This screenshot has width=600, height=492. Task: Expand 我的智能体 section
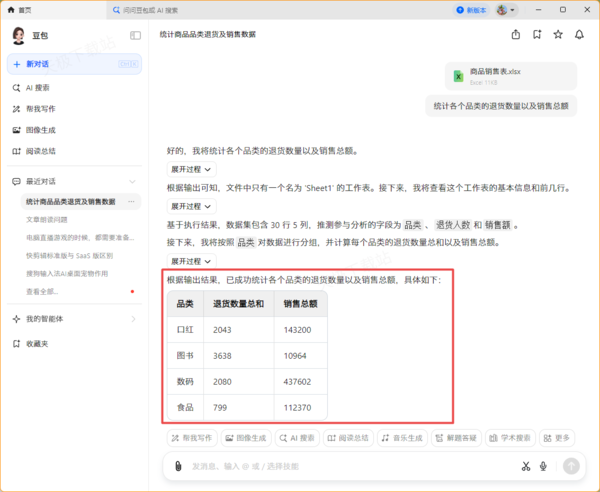74,319
